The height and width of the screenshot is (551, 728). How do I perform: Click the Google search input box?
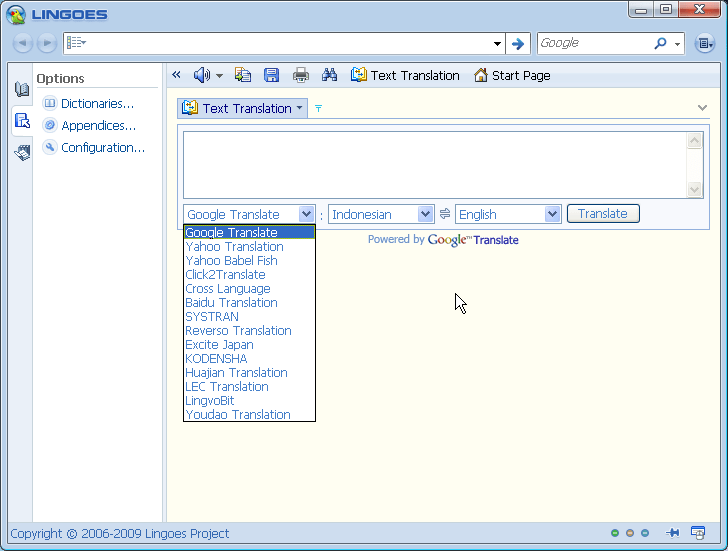point(595,43)
